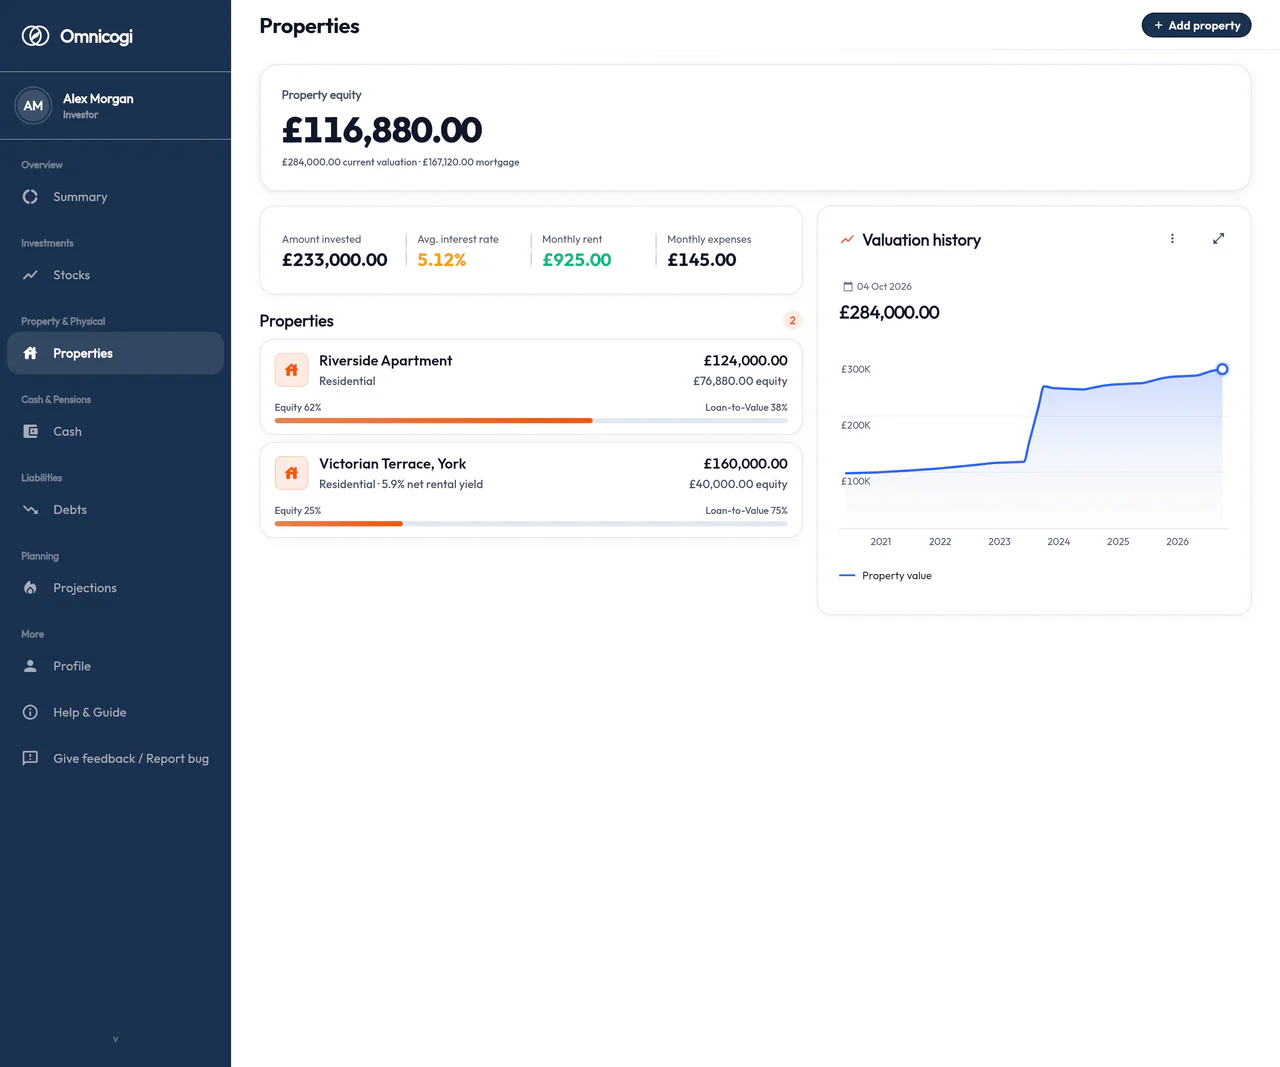Expand the Valuation history chart fullscreen
The image size is (1280, 1067).
pyautogui.click(x=1218, y=238)
